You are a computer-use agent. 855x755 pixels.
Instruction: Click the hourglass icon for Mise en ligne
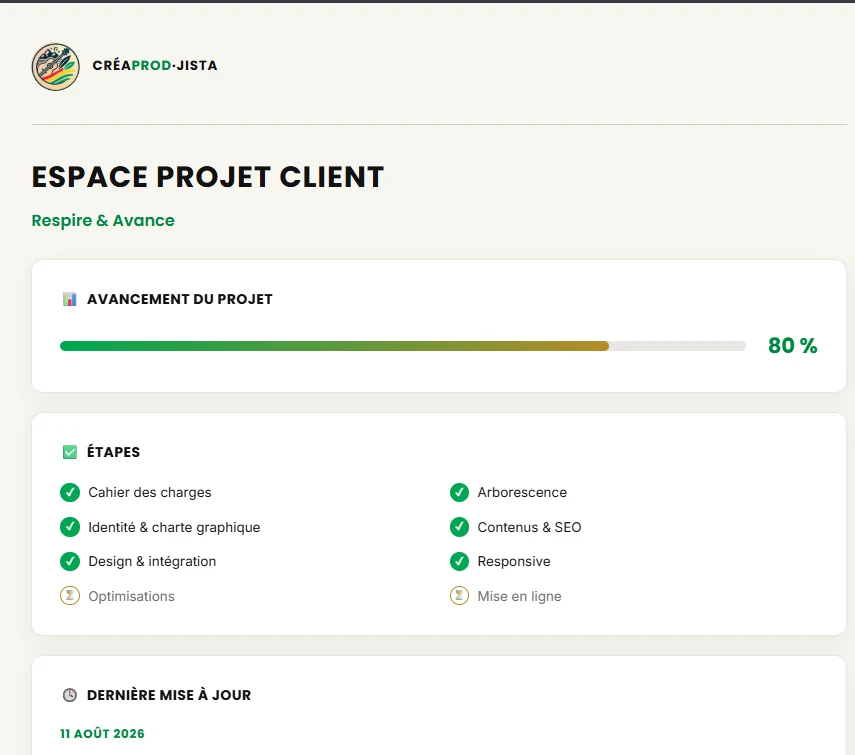[459, 596]
